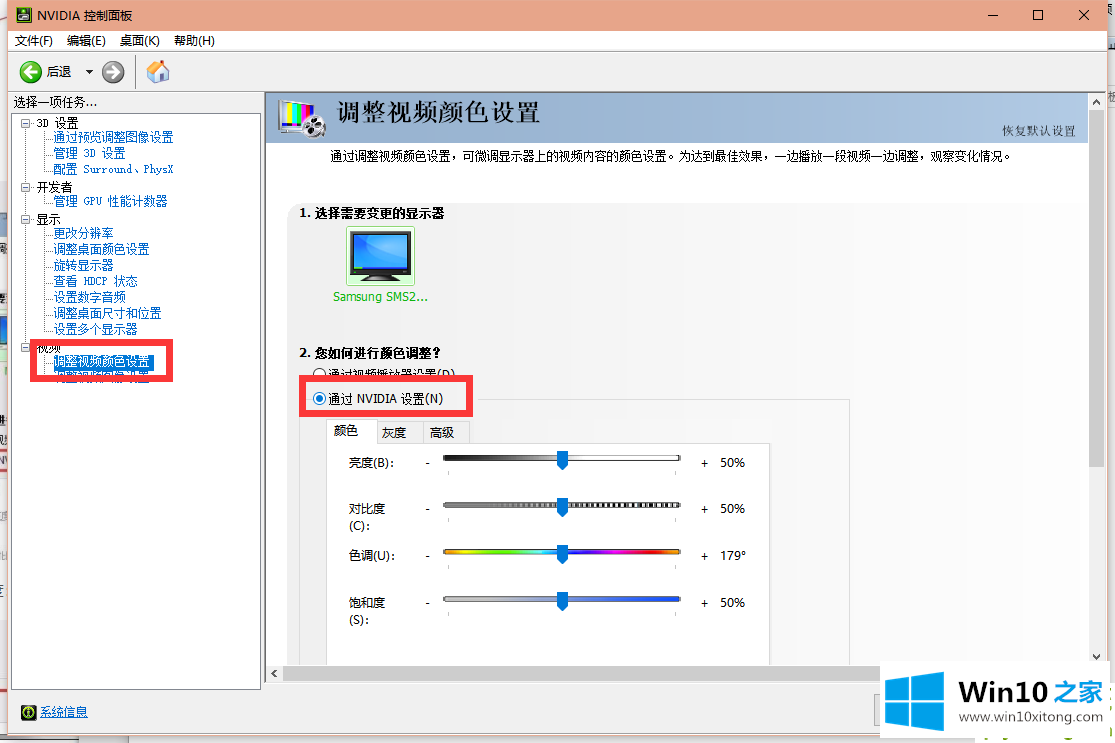Click the 亮度(B) slider handle
1115x743 pixels.
click(x=562, y=460)
